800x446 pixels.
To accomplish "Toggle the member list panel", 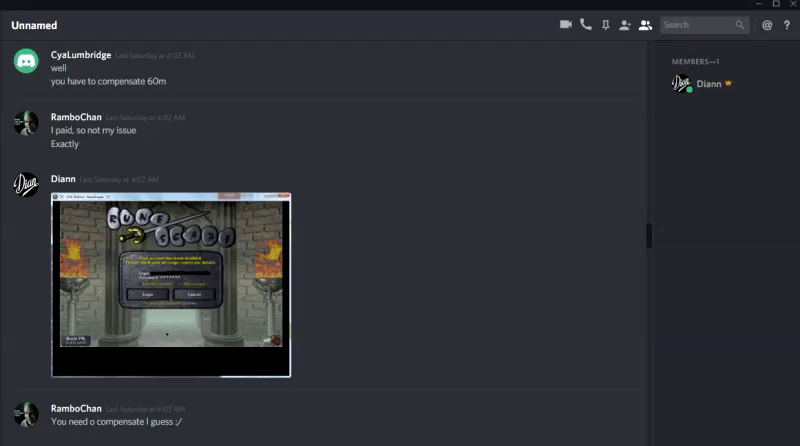I will click(x=645, y=25).
